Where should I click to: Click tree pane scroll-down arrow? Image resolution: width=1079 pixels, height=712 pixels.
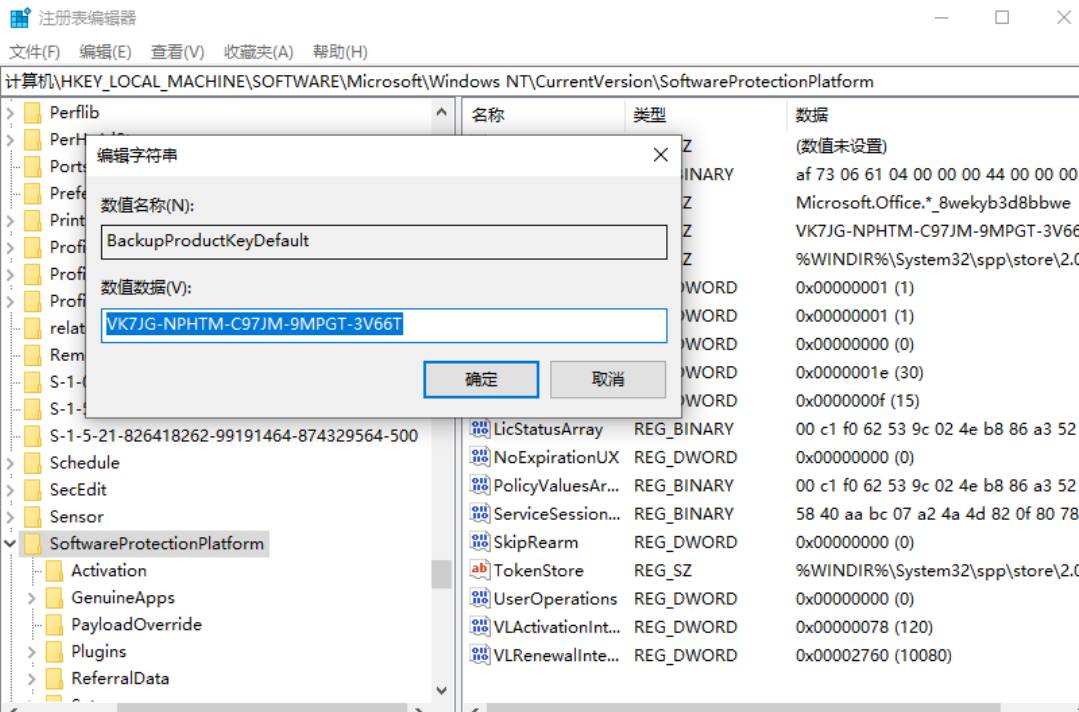(x=442, y=690)
